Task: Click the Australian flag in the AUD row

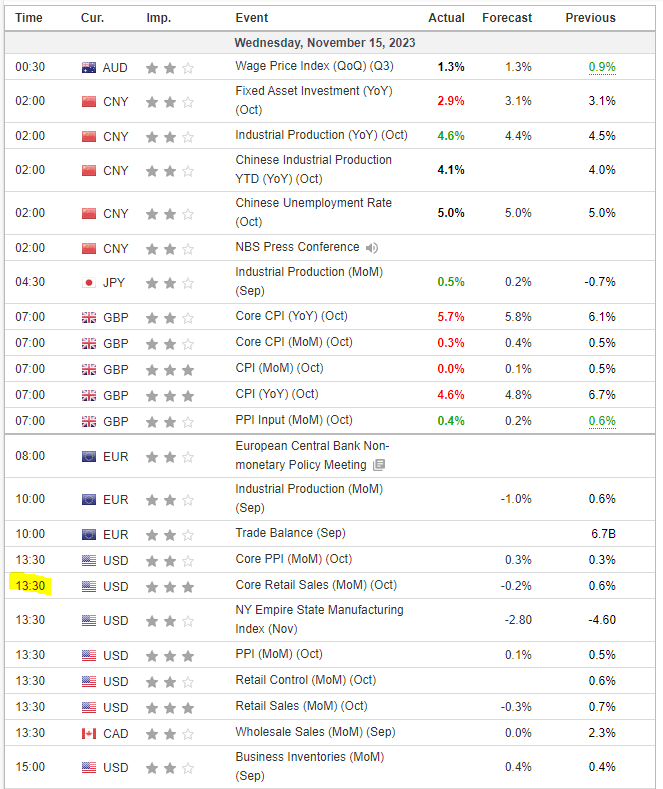Action: pos(90,68)
